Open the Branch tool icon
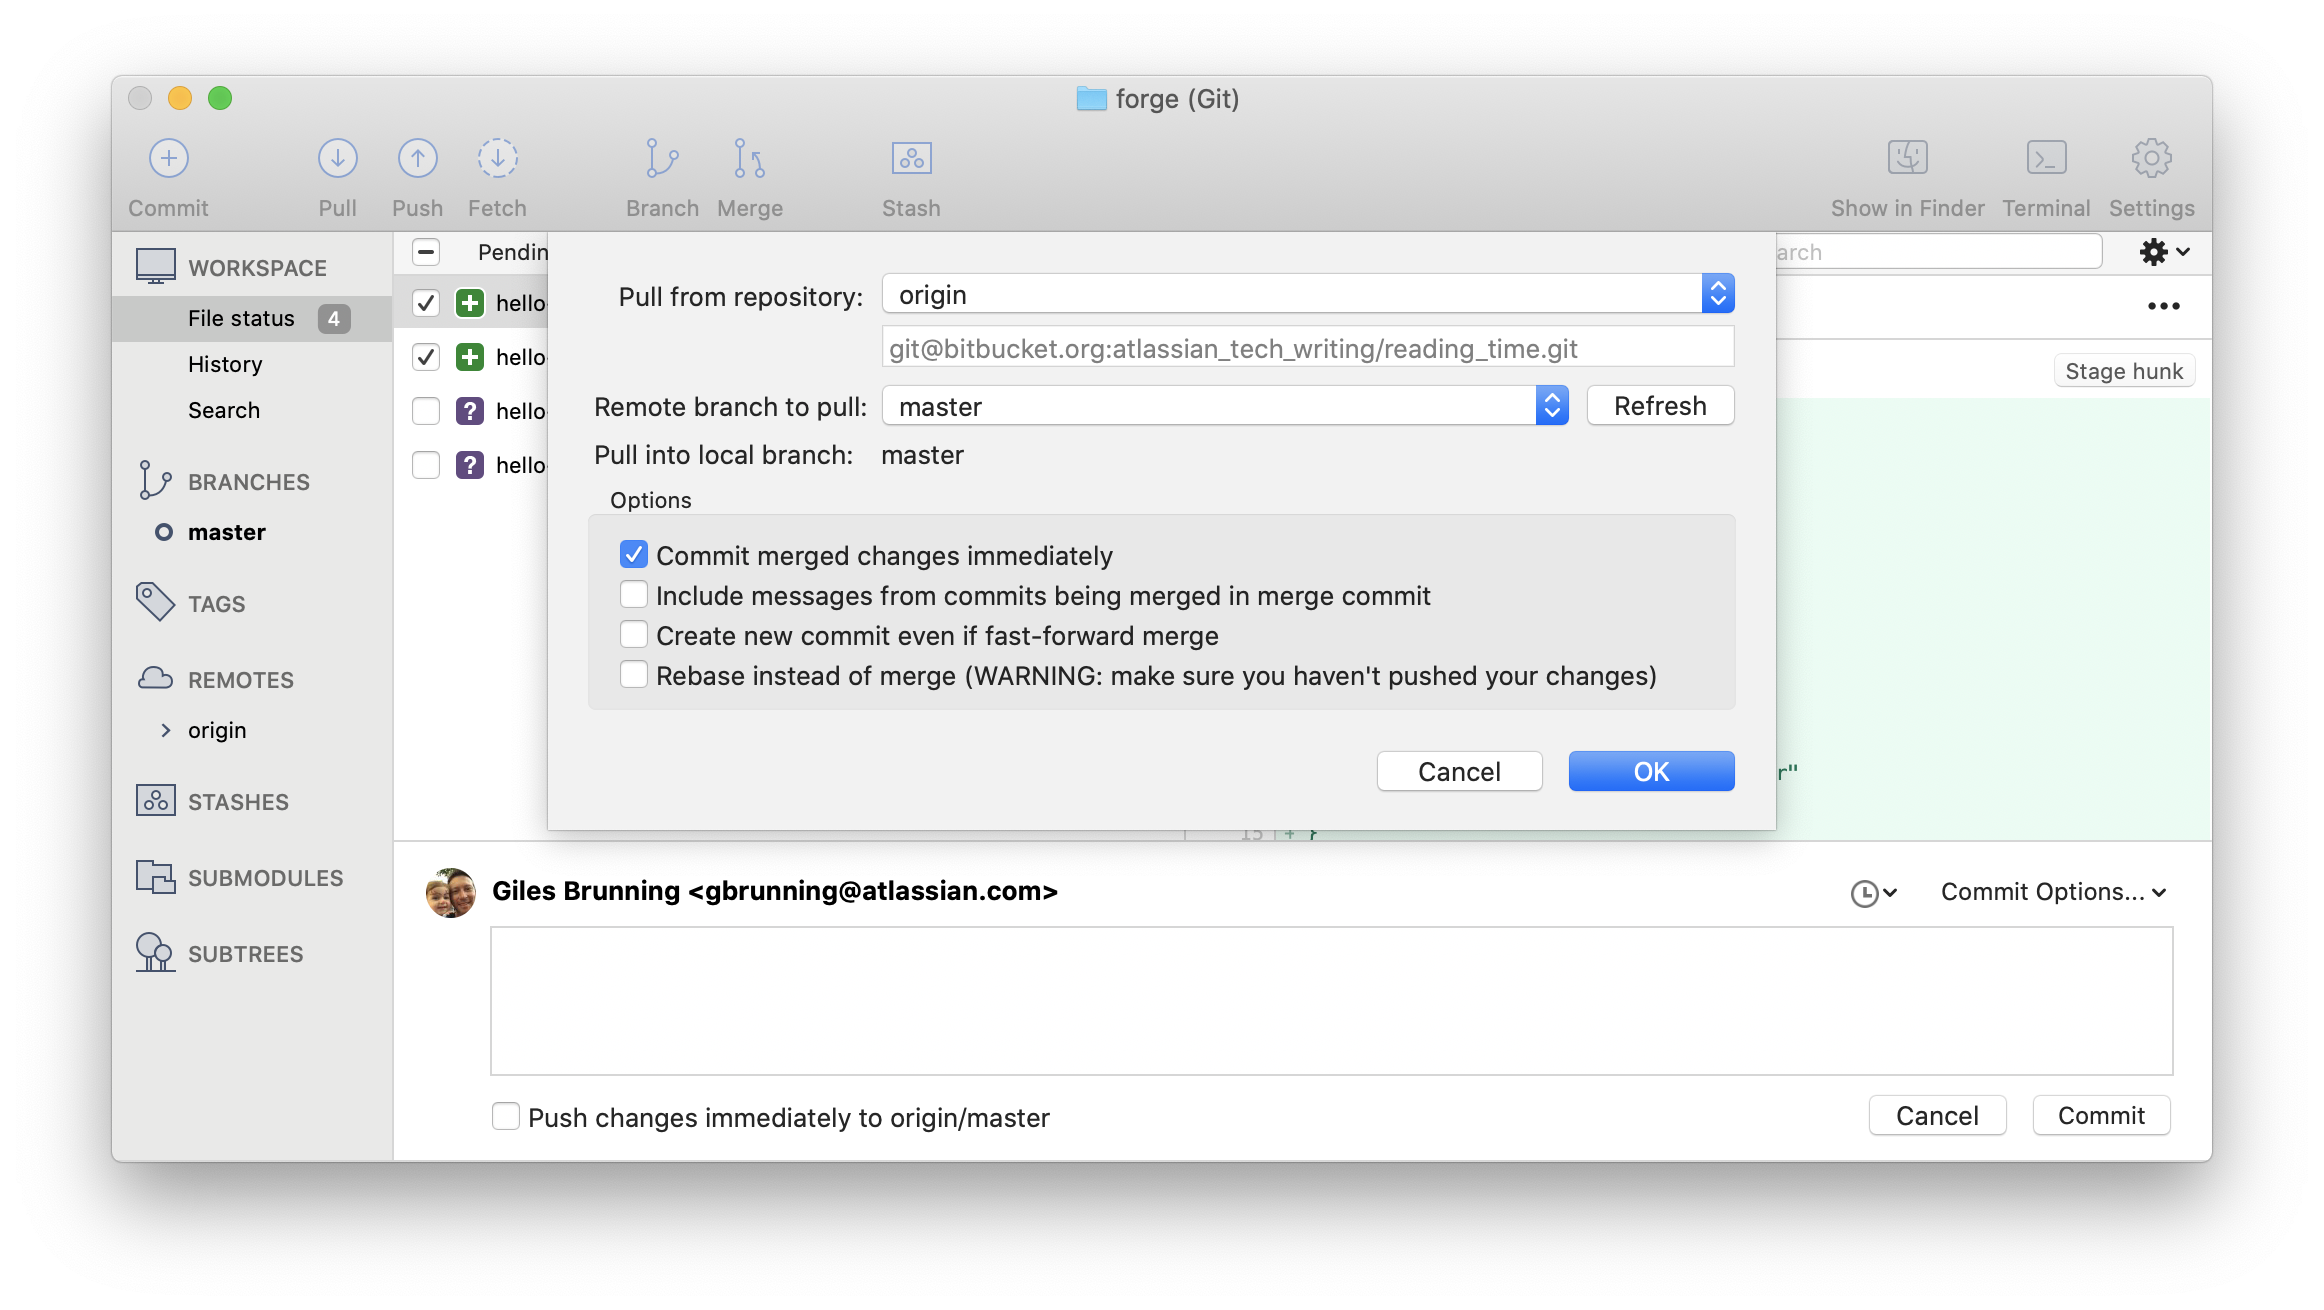Screen dimensions: 2324x1310 point(662,159)
